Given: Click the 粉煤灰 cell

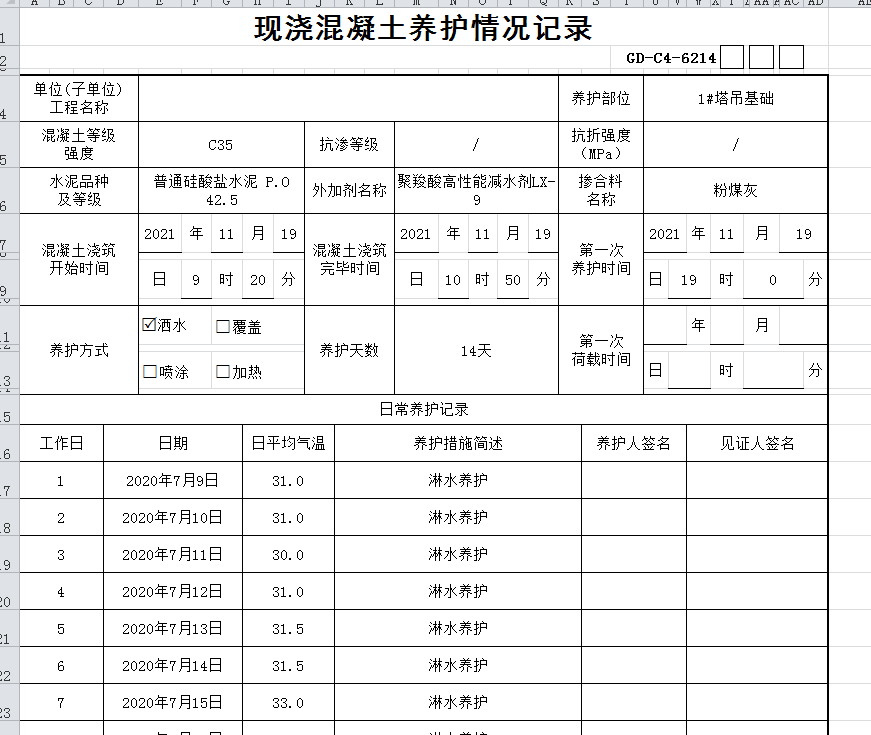Looking at the screenshot, I should [735, 191].
